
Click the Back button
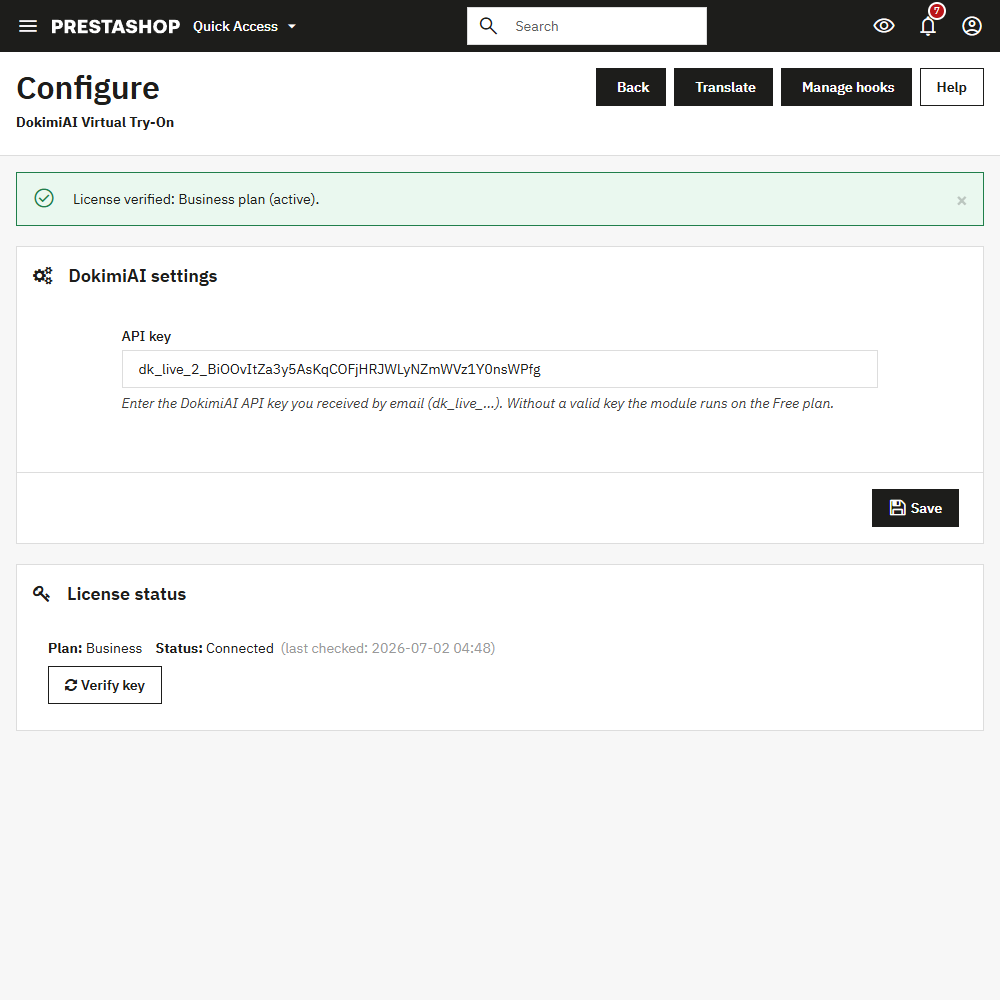click(x=631, y=87)
